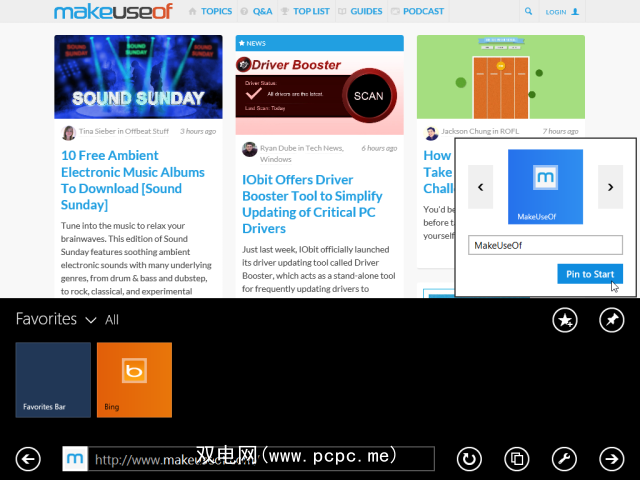The width and height of the screenshot is (640, 480).
Task: Click the LOGIN link
Action: (x=556, y=12)
